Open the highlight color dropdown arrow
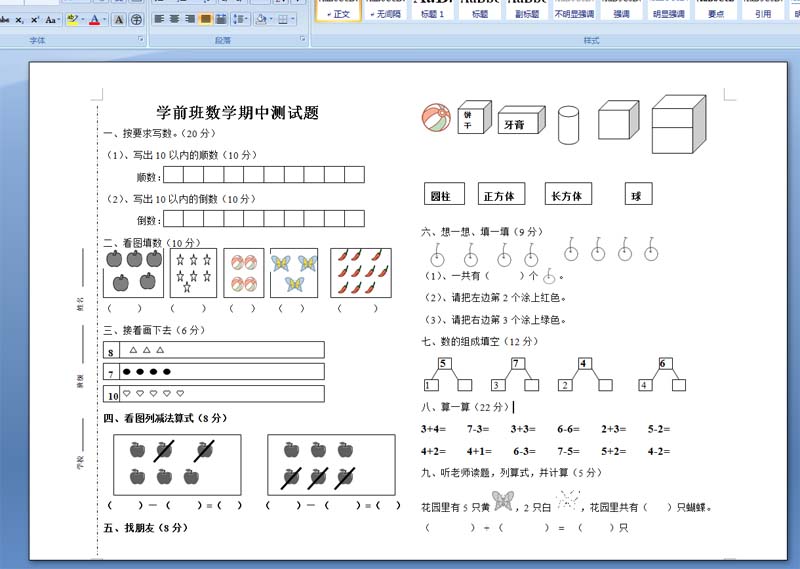 pyautogui.click(x=82, y=19)
